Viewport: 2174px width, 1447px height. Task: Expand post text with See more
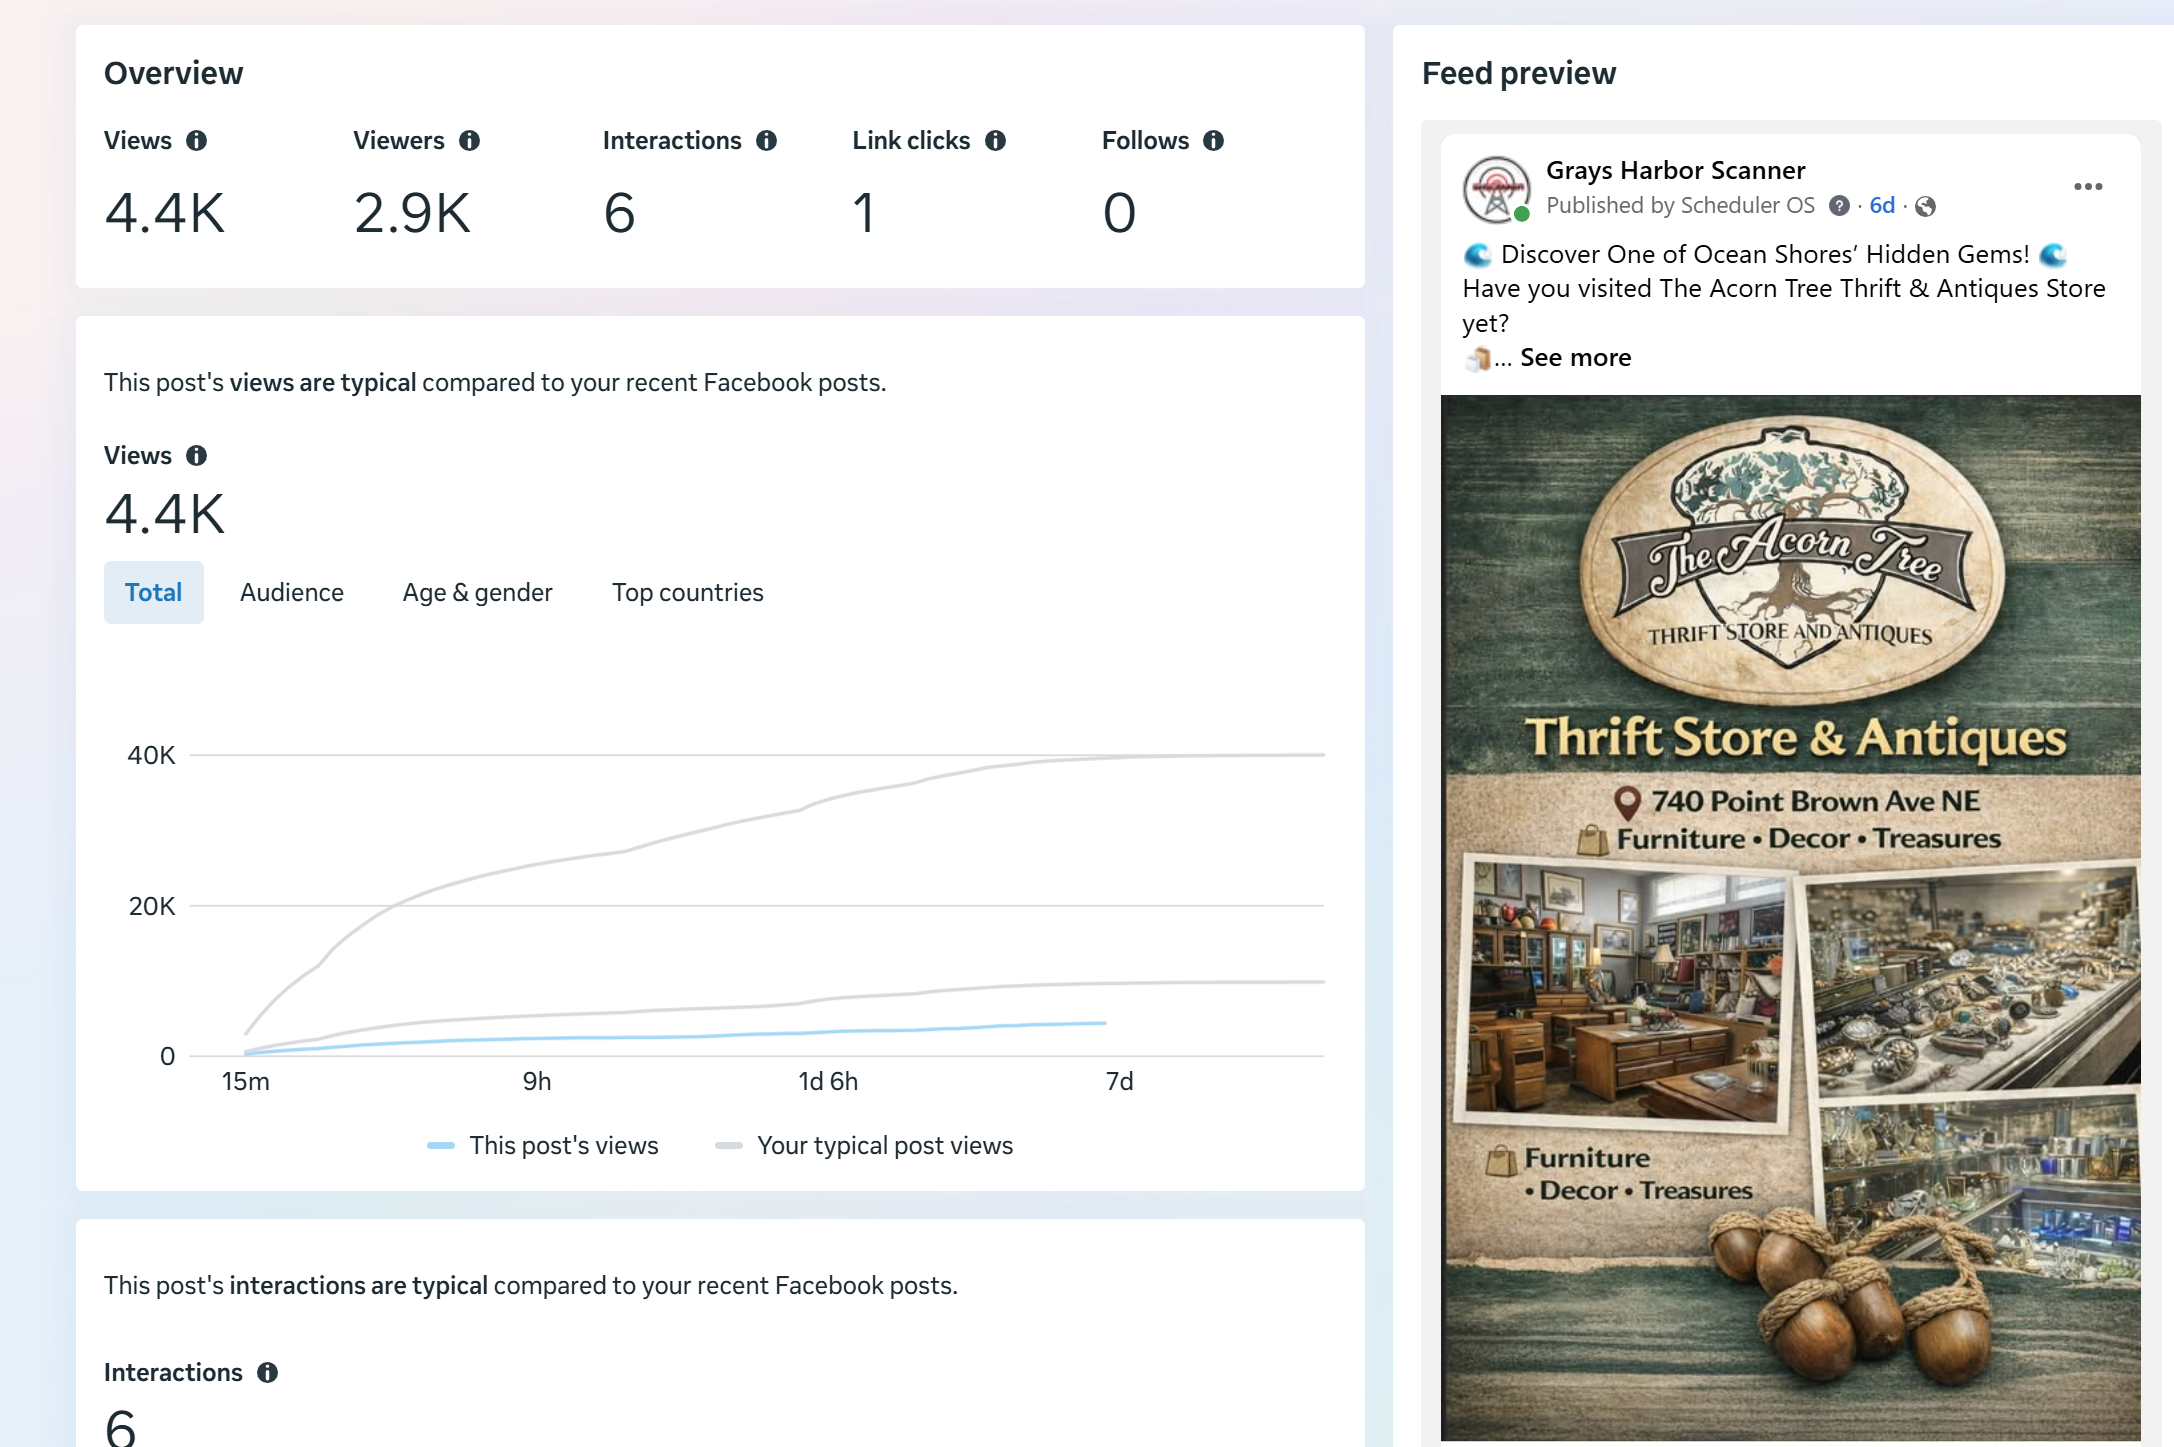pos(1576,358)
